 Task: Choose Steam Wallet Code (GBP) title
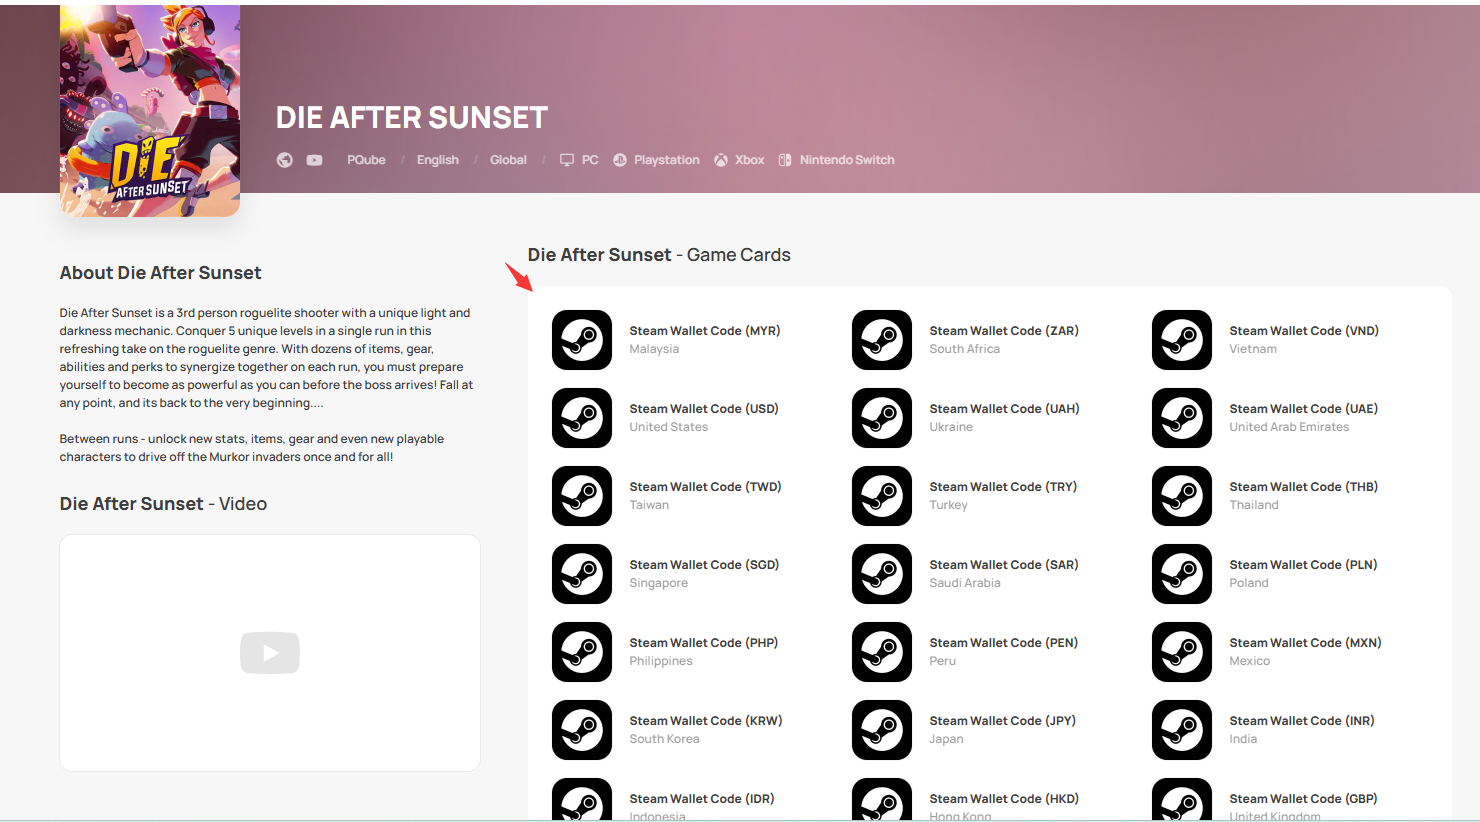[1304, 799]
